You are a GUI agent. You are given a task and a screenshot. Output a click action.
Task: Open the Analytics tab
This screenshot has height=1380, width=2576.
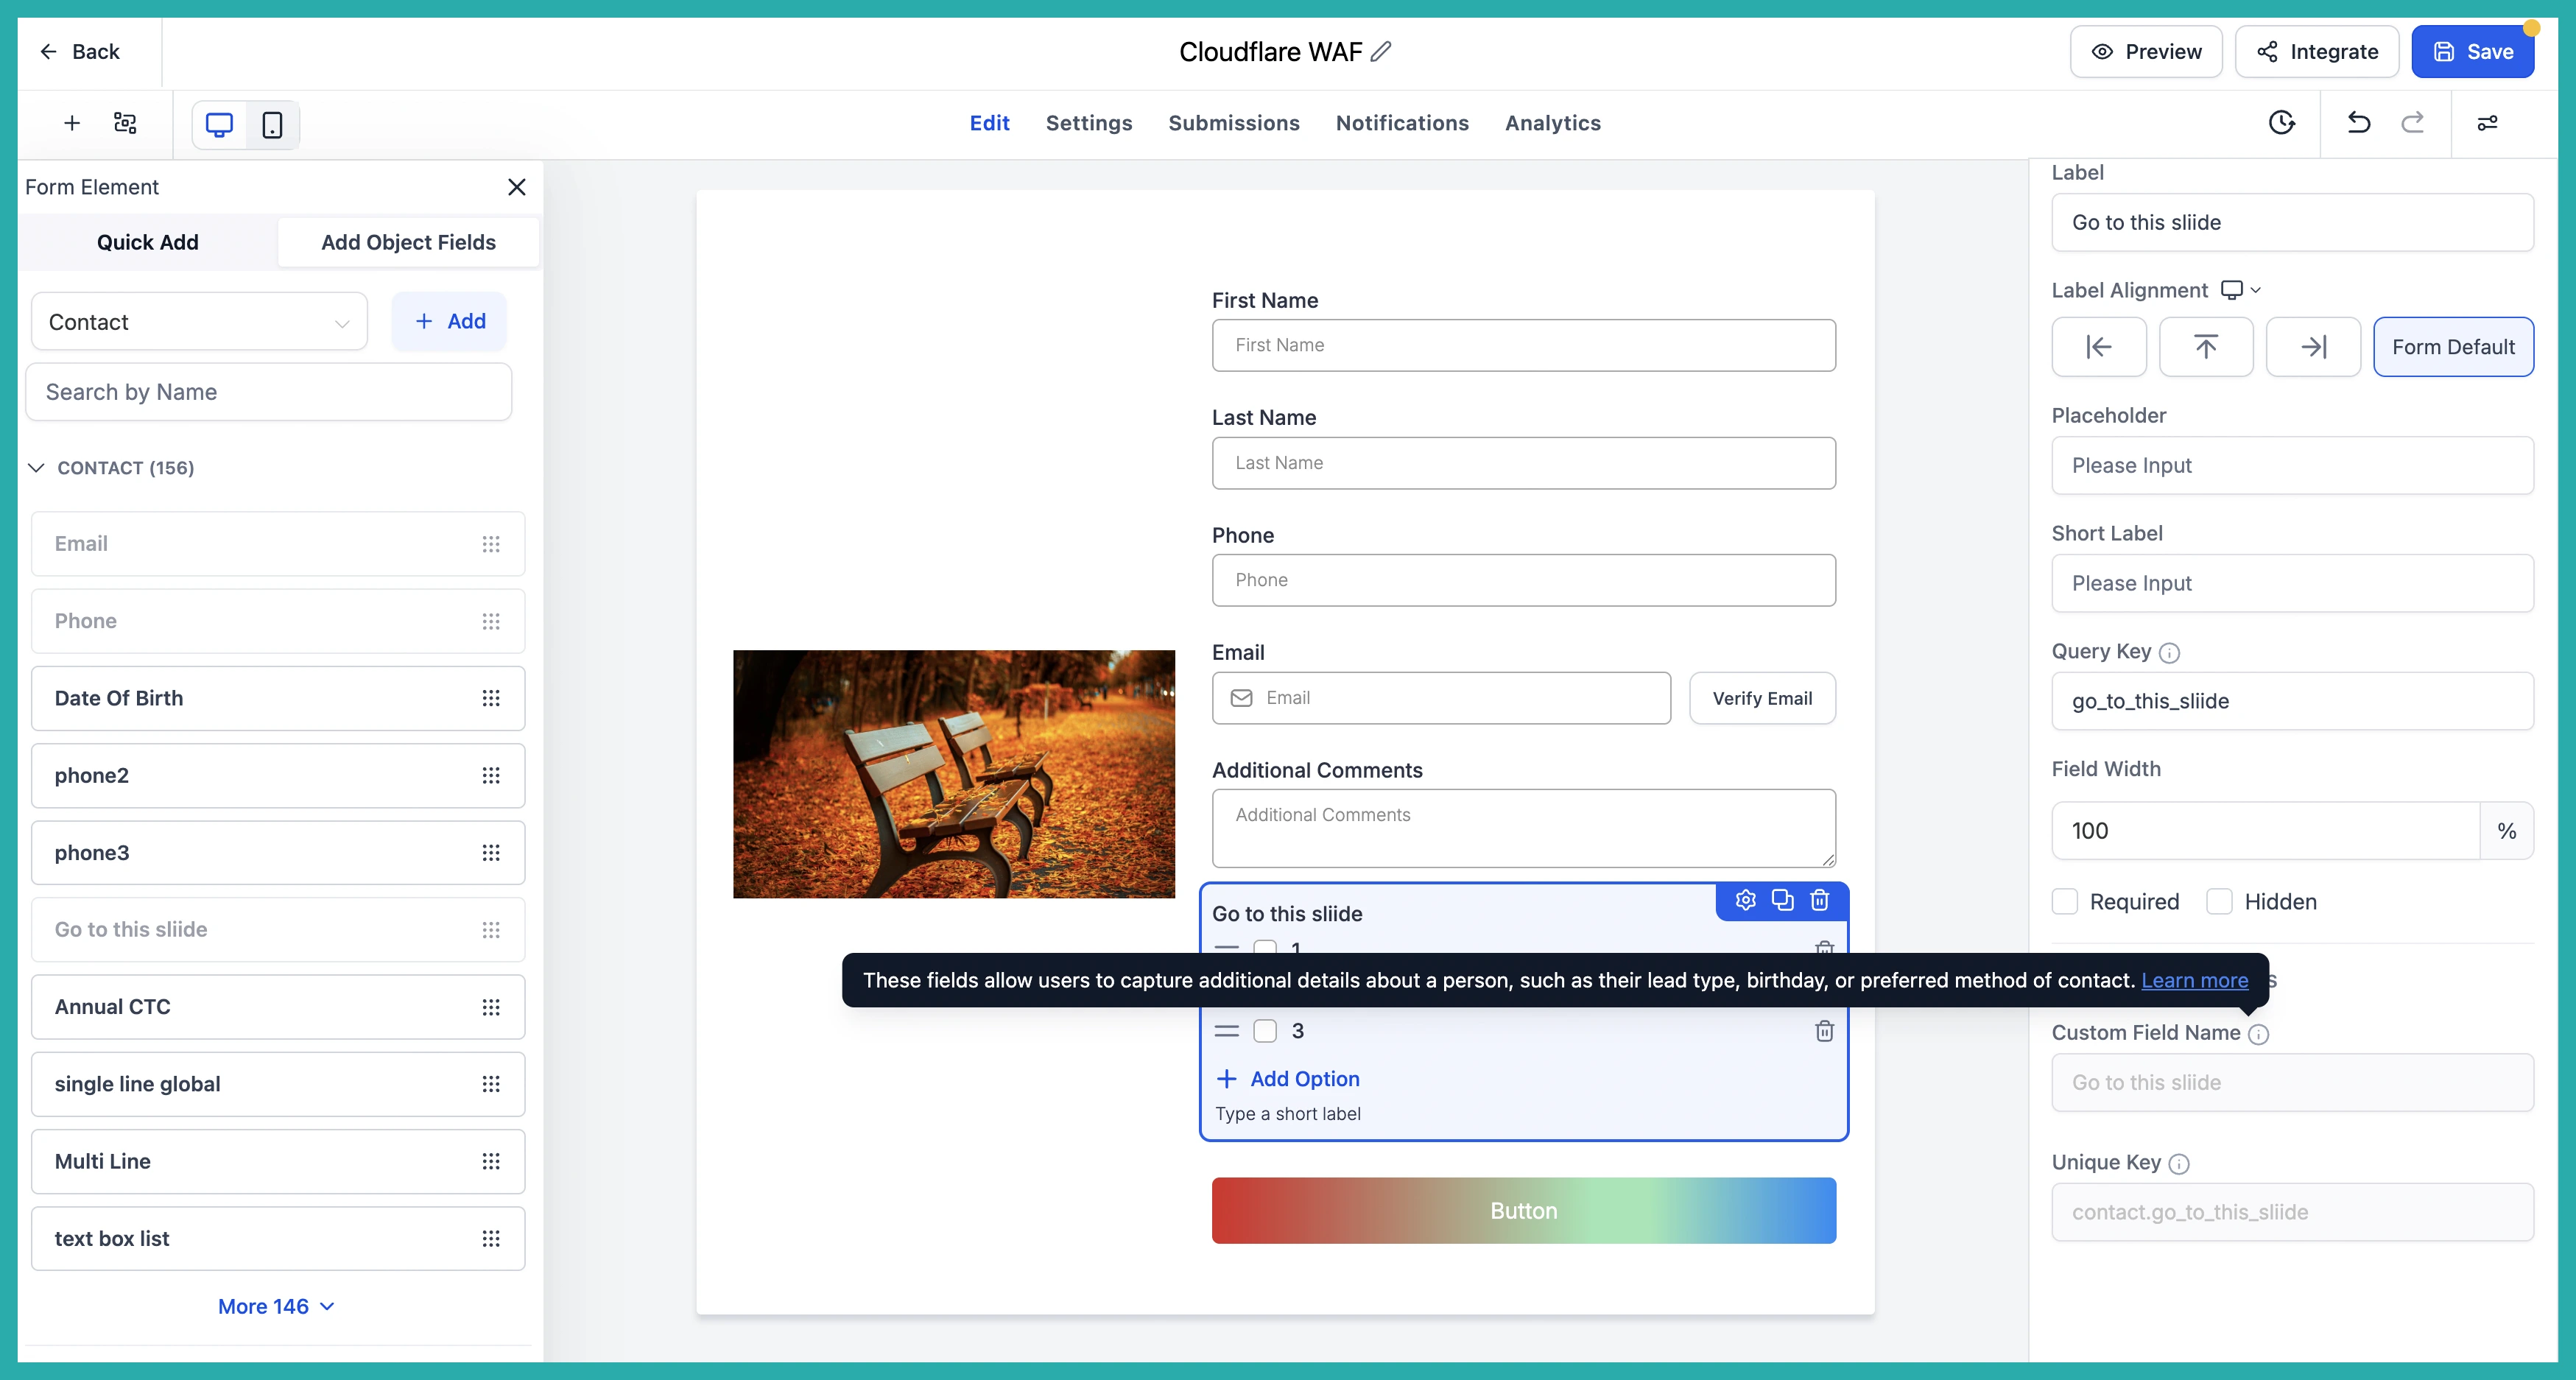[1552, 123]
